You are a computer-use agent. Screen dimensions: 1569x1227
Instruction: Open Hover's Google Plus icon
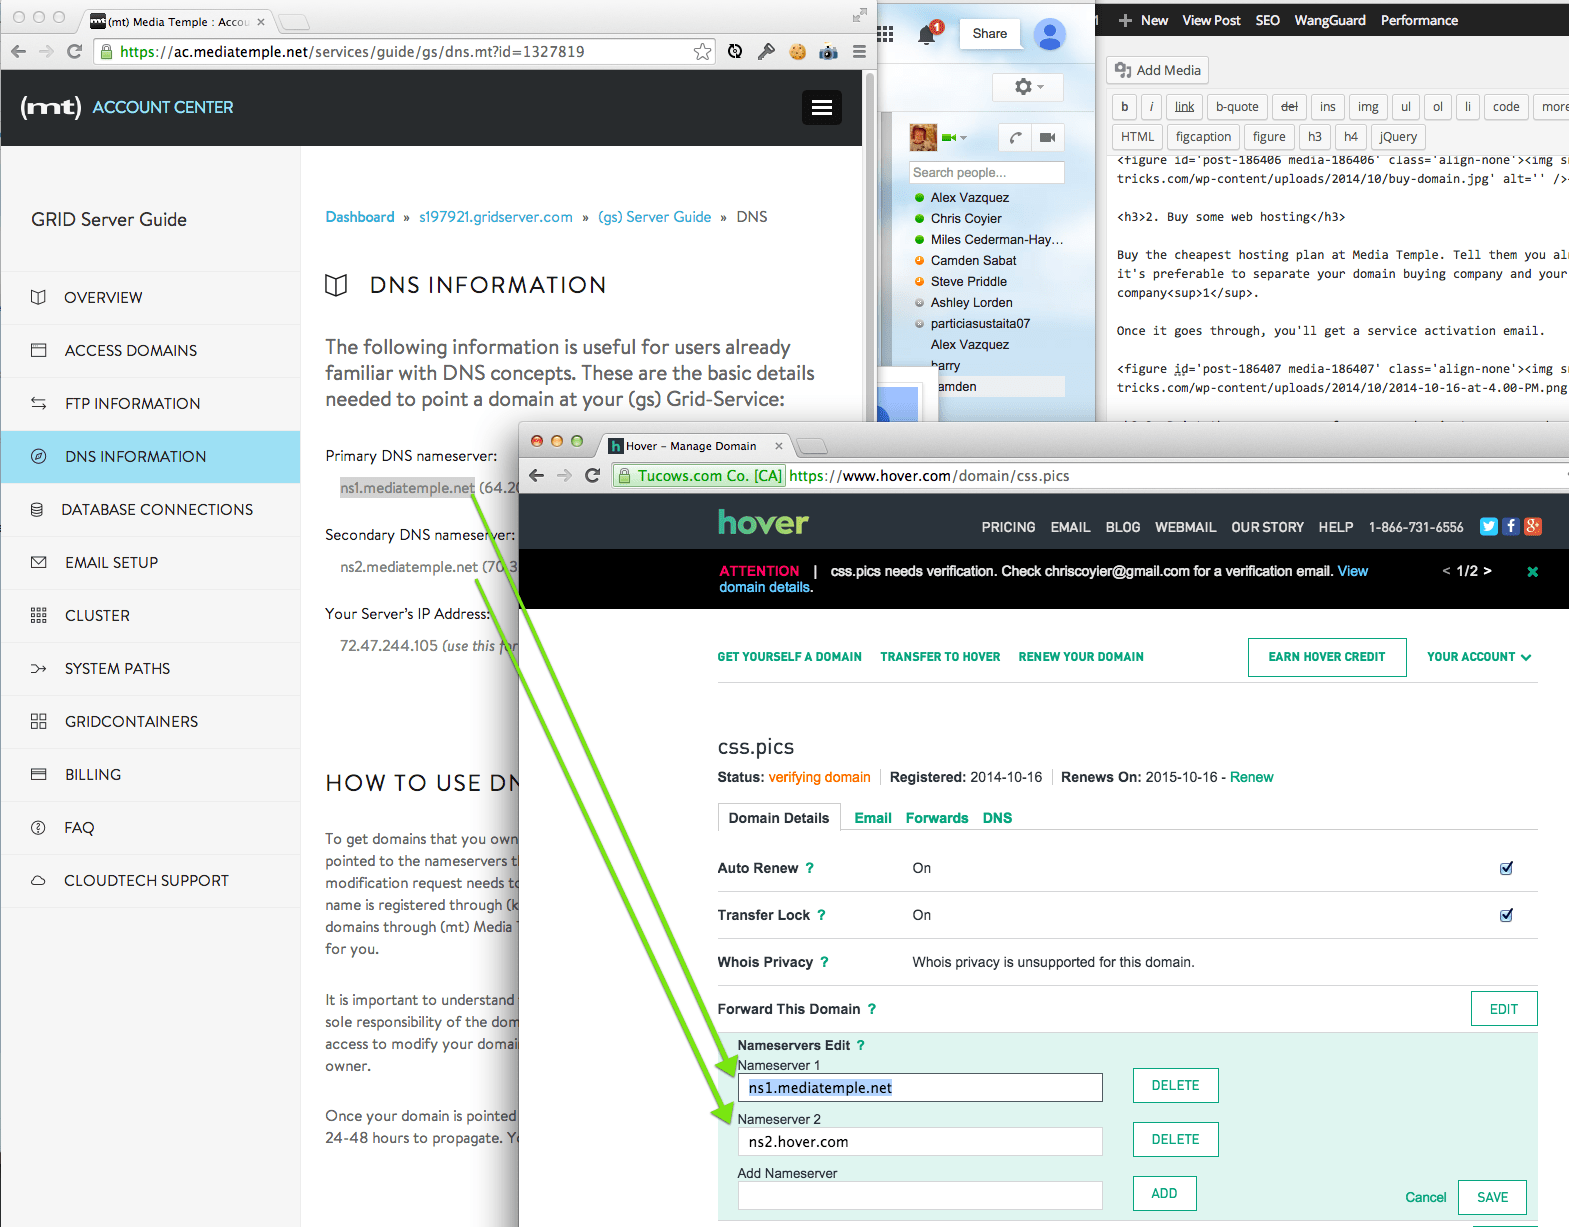point(1532,526)
